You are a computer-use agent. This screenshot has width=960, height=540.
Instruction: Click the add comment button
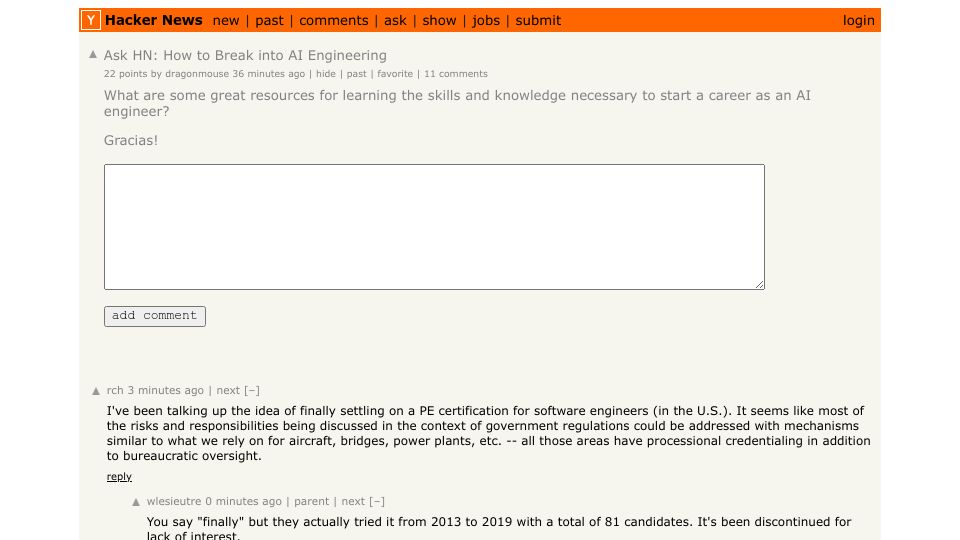click(x=155, y=316)
